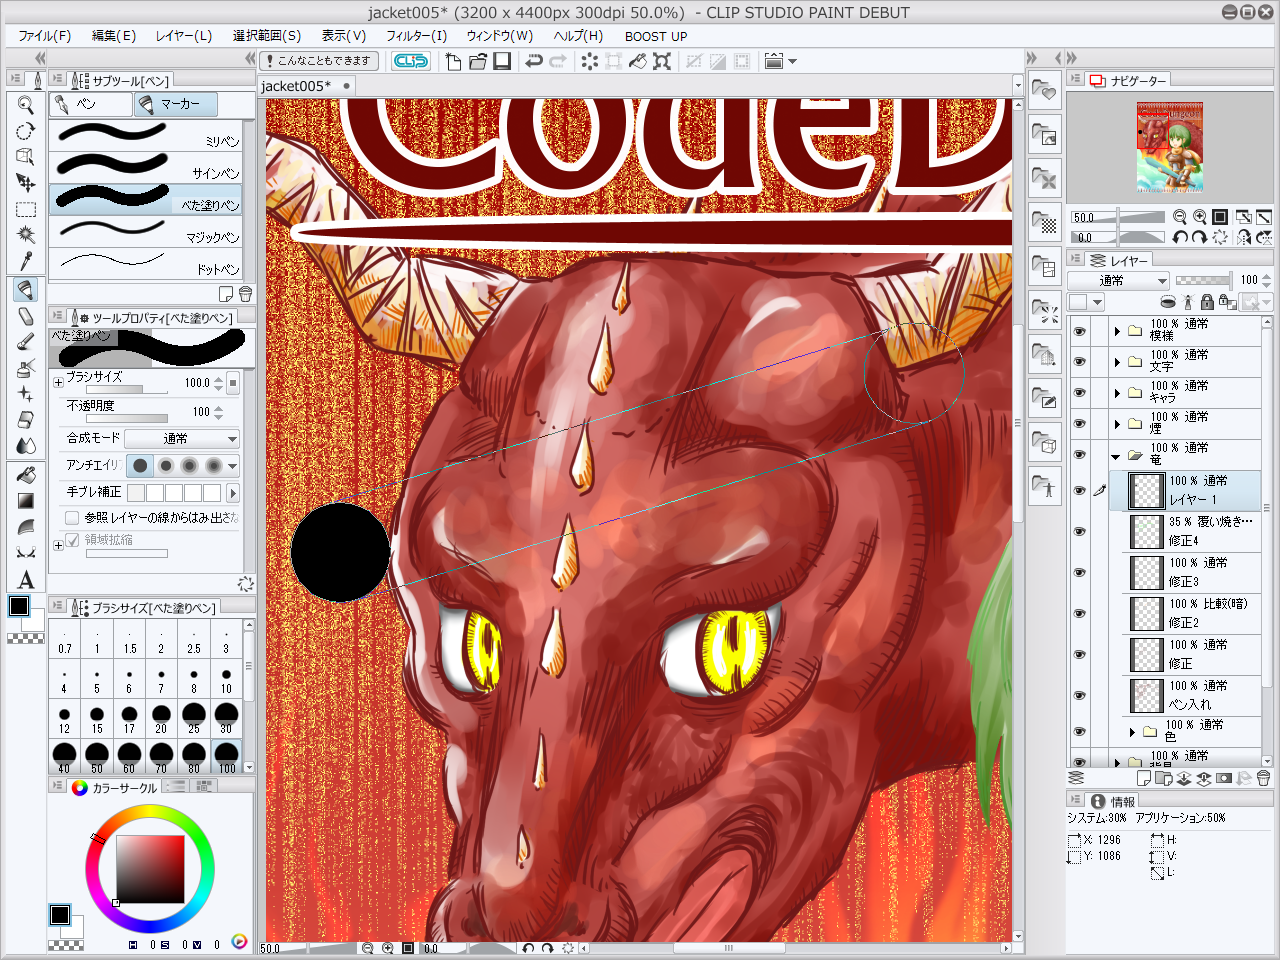Screen dimensions: 1280x960
Task: Open the ウィンドウ(W) menu
Action: coord(500,36)
